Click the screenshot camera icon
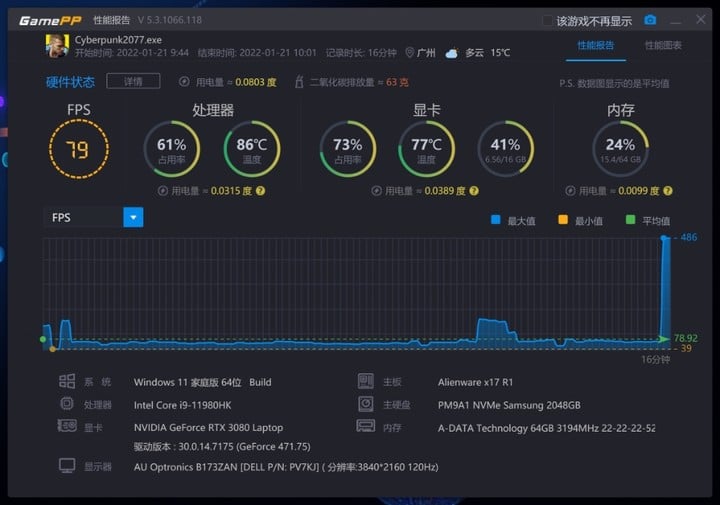Image resolution: width=720 pixels, height=505 pixels. [650, 20]
